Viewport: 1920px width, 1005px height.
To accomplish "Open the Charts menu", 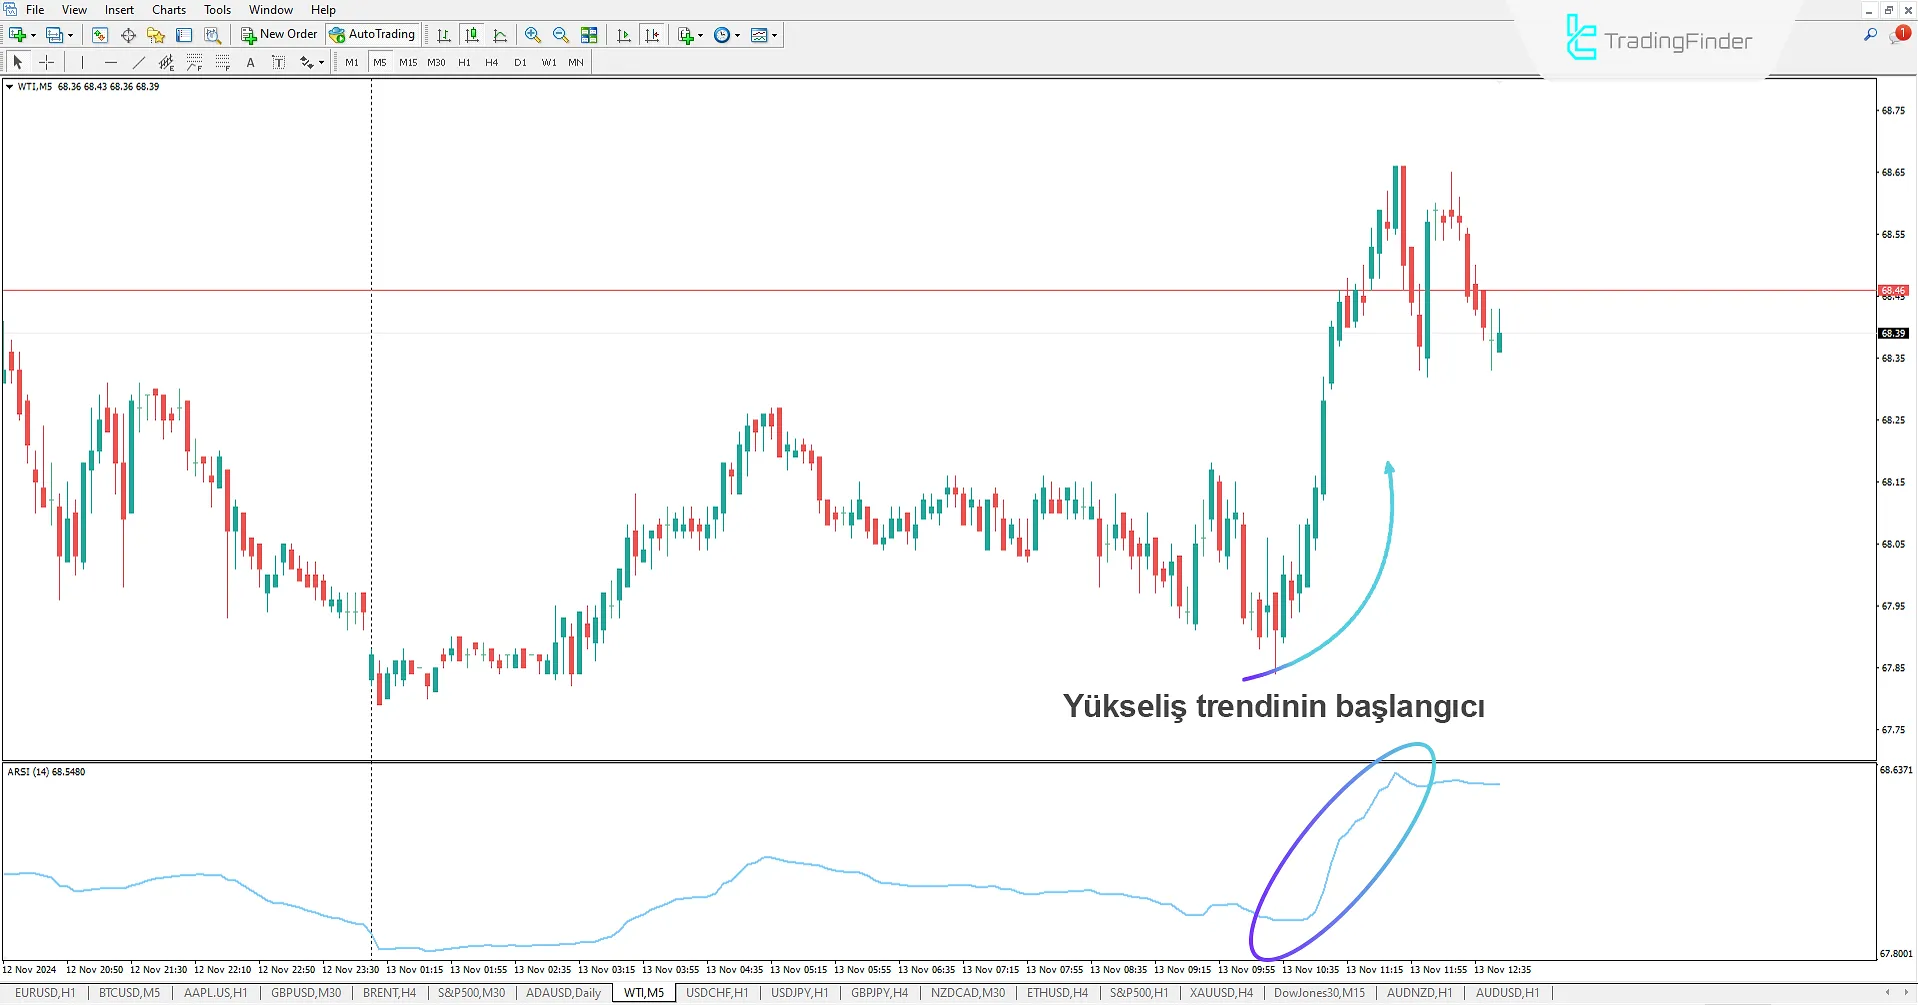I will click(168, 9).
